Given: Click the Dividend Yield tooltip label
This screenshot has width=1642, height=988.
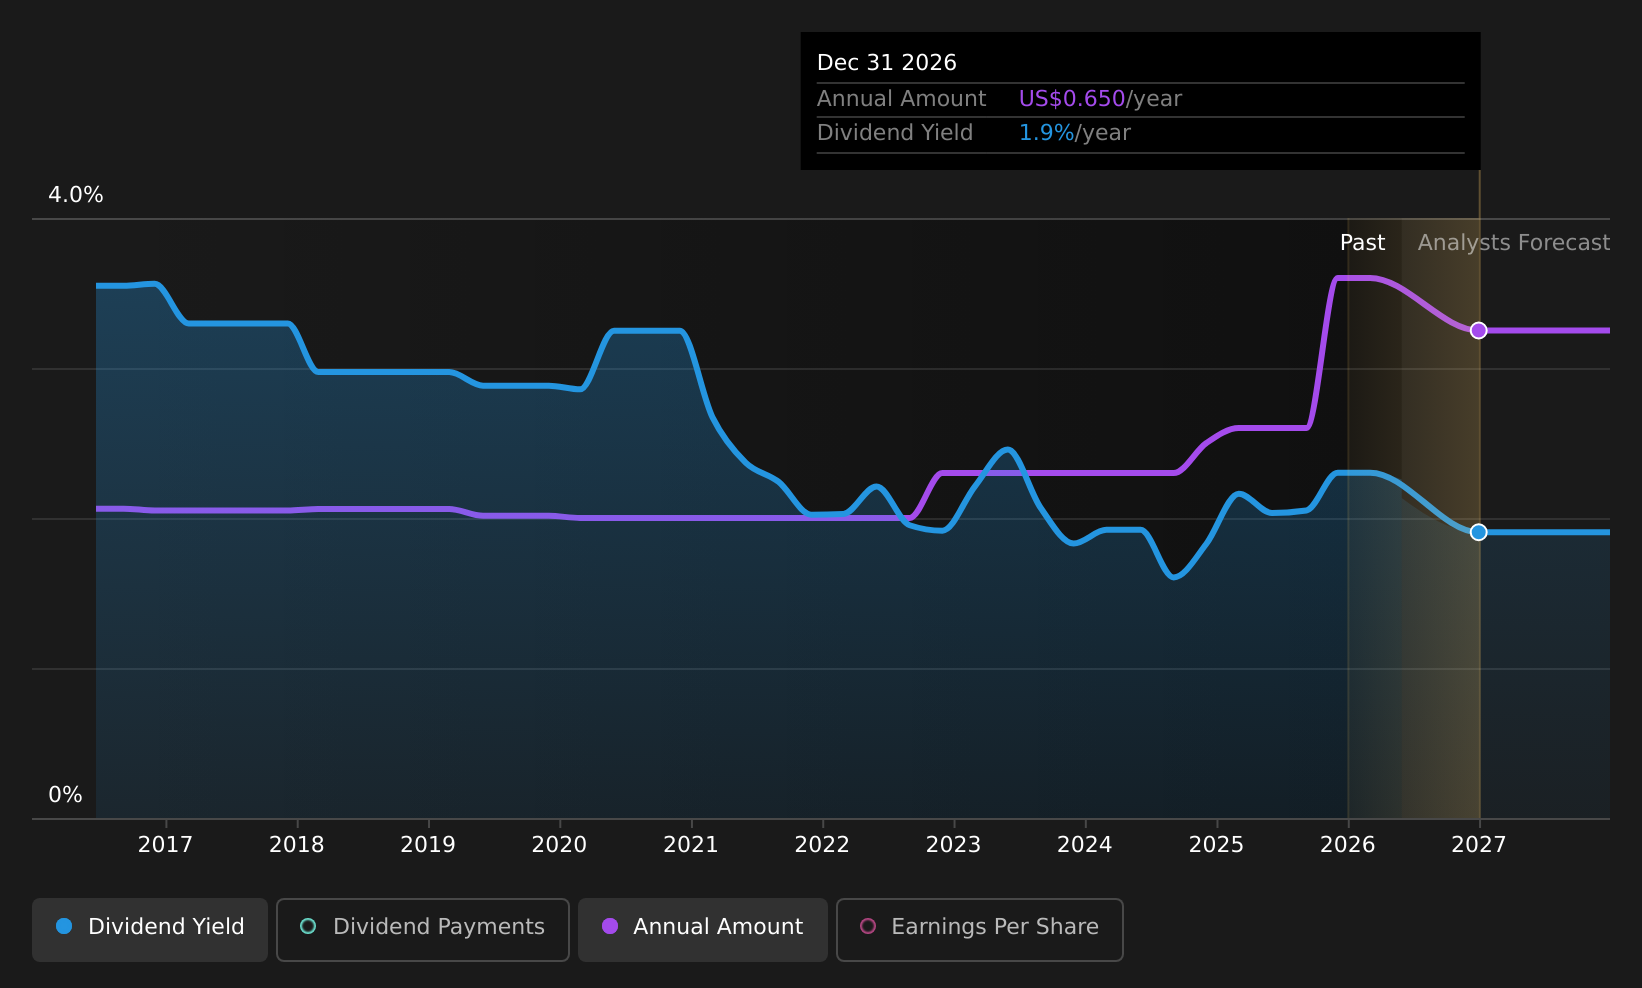Looking at the screenshot, I should point(895,133).
